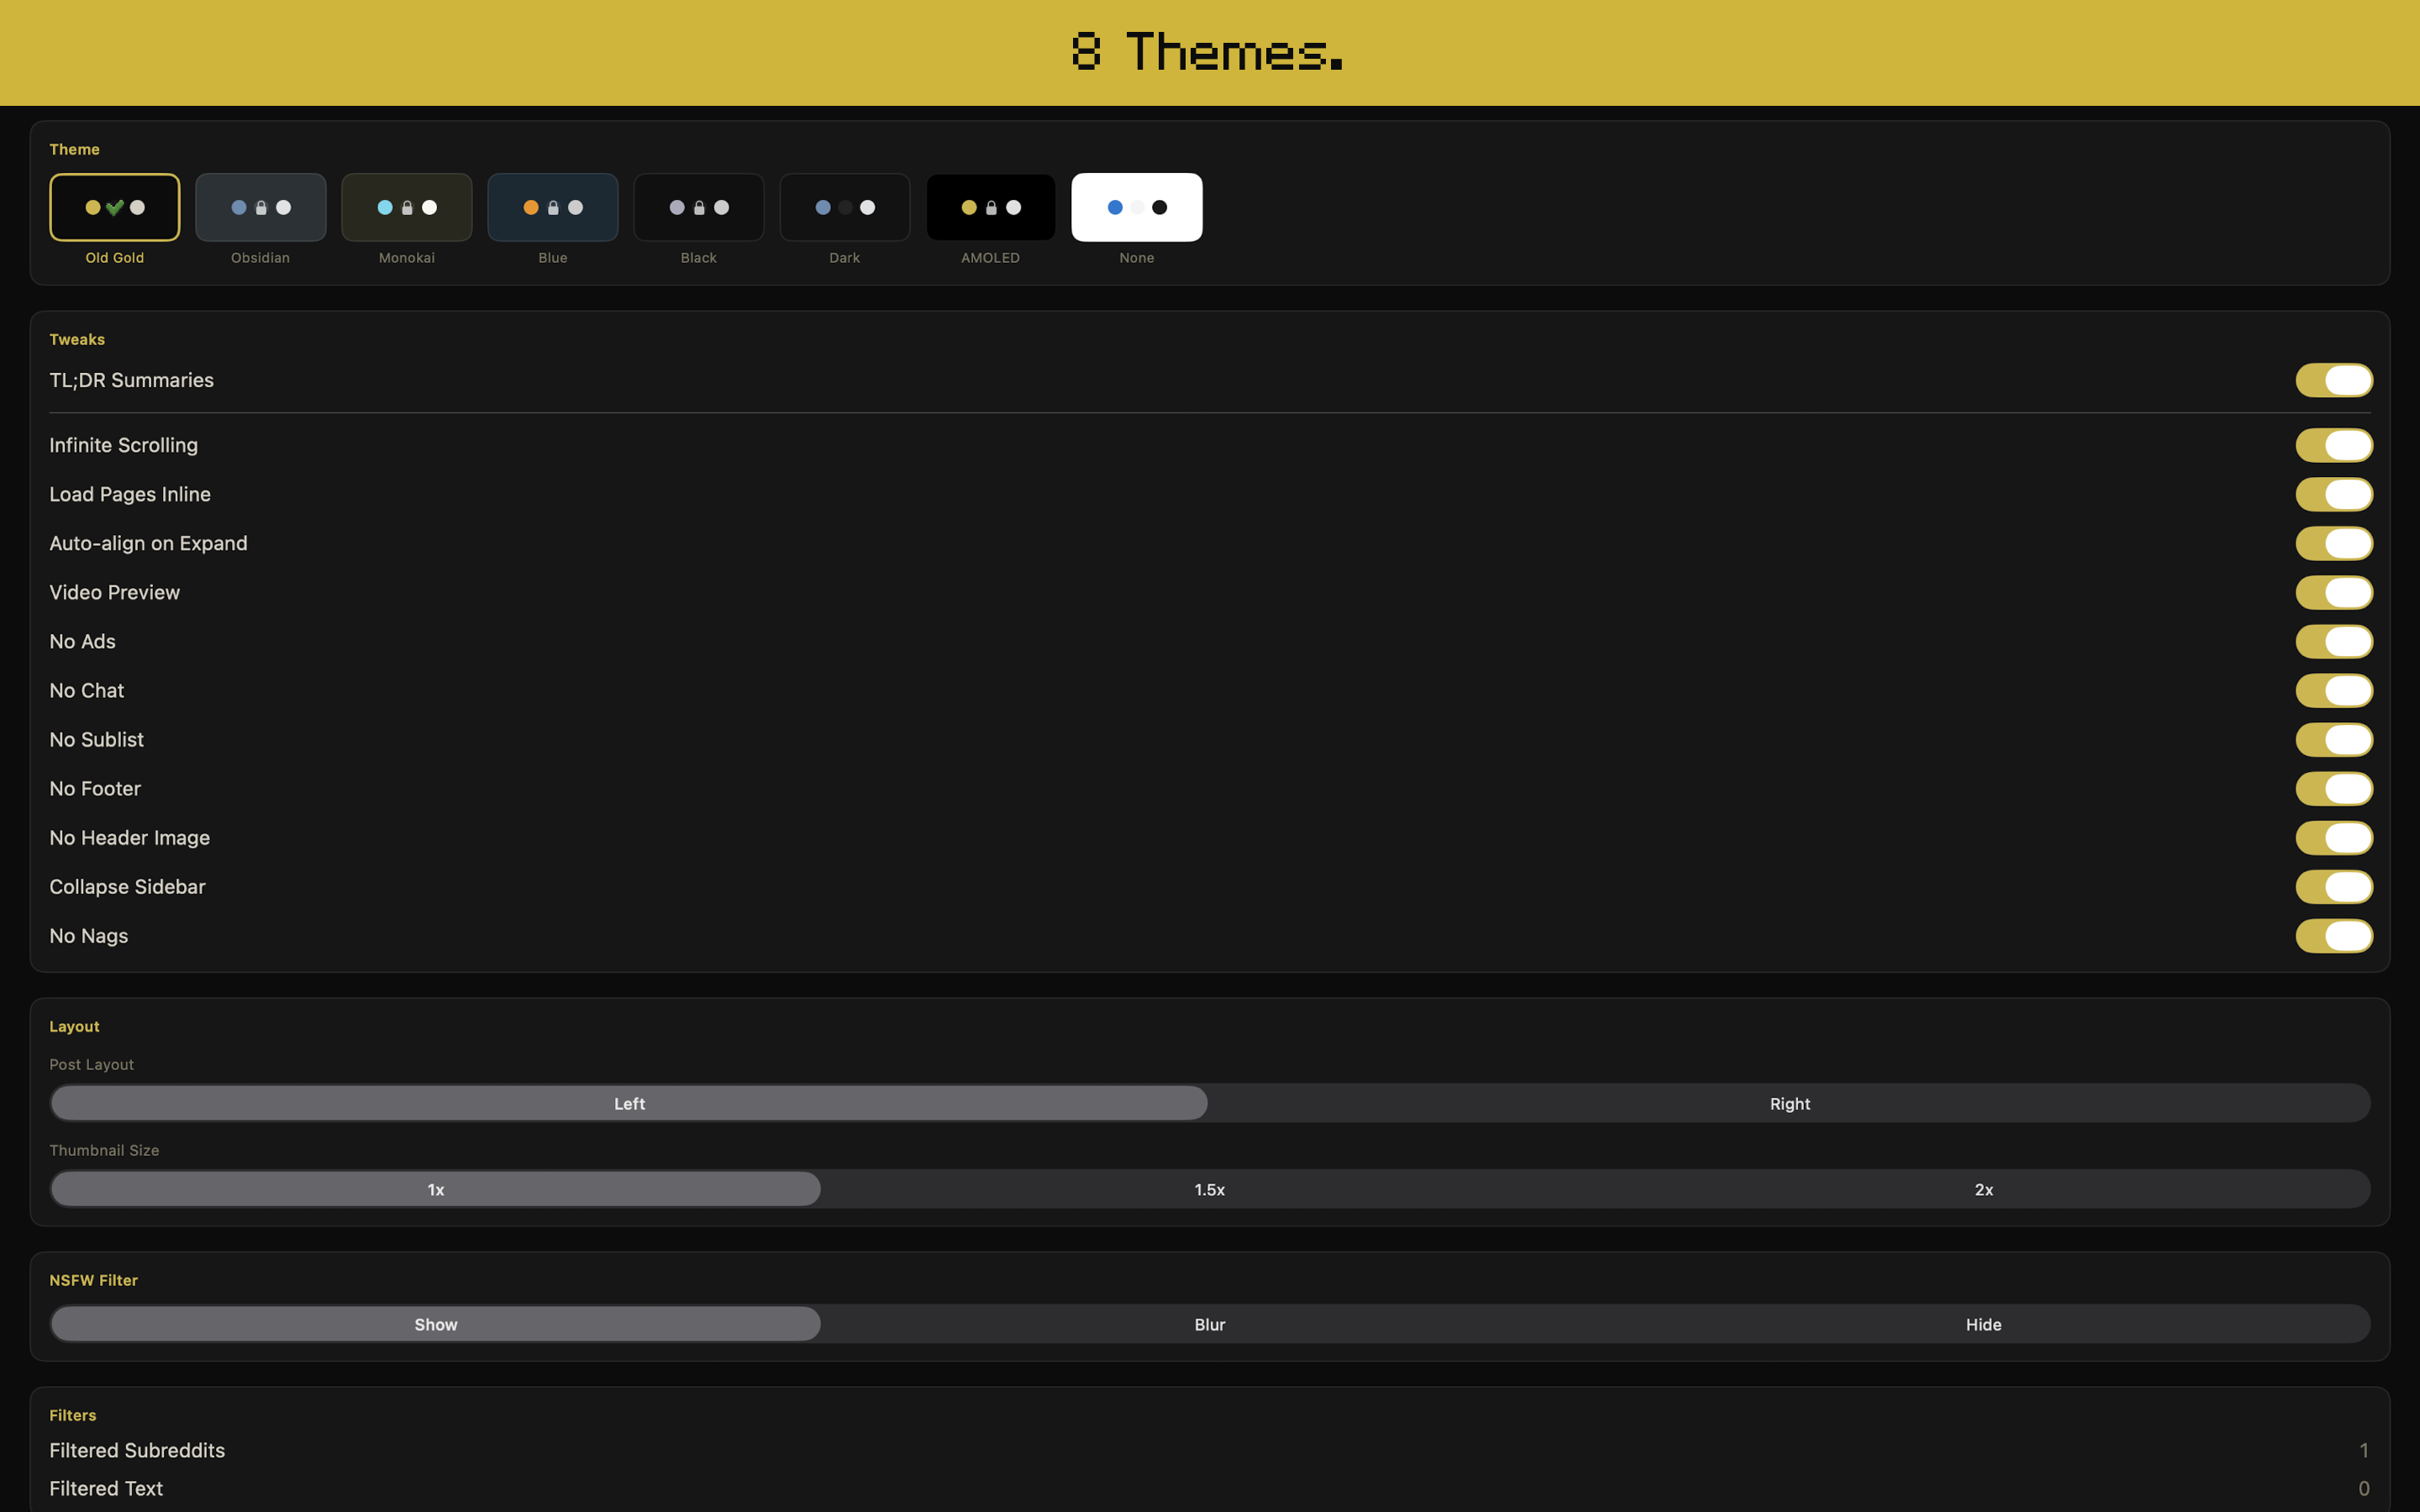The image size is (2420, 1512).
Task: Set Post Layout to Right
Action: (1789, 1103)
